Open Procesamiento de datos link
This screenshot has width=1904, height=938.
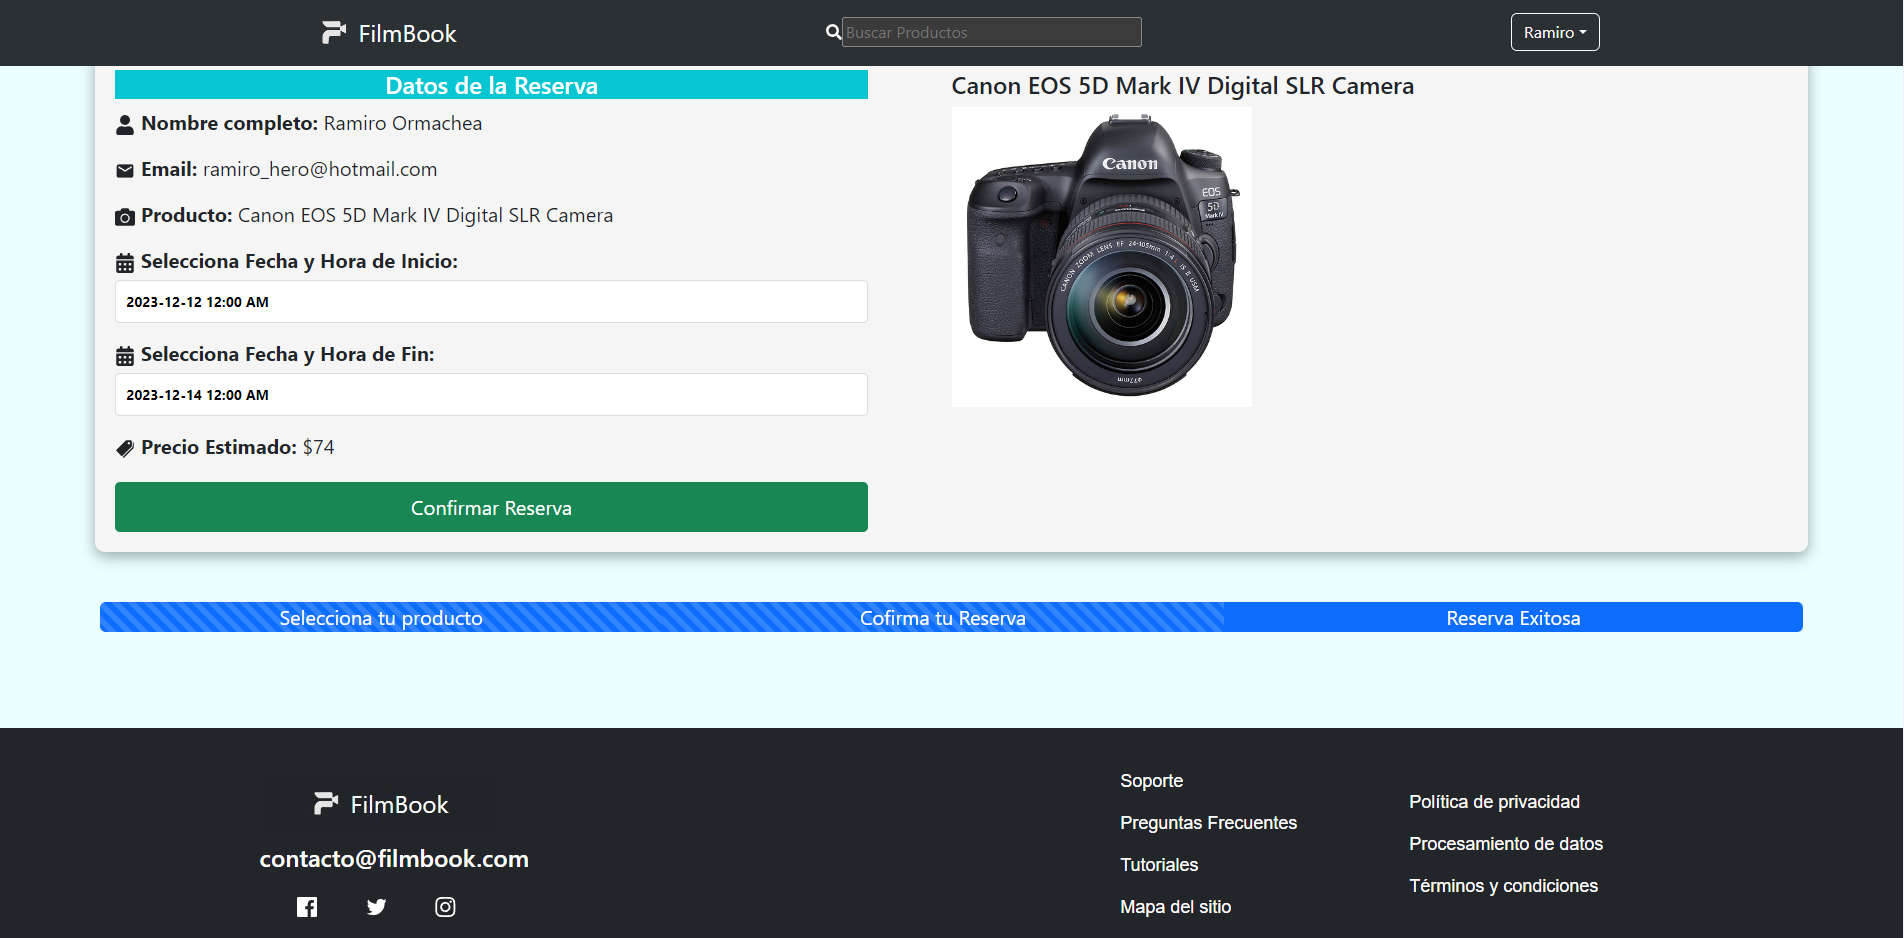click(x=1506, y=844)
